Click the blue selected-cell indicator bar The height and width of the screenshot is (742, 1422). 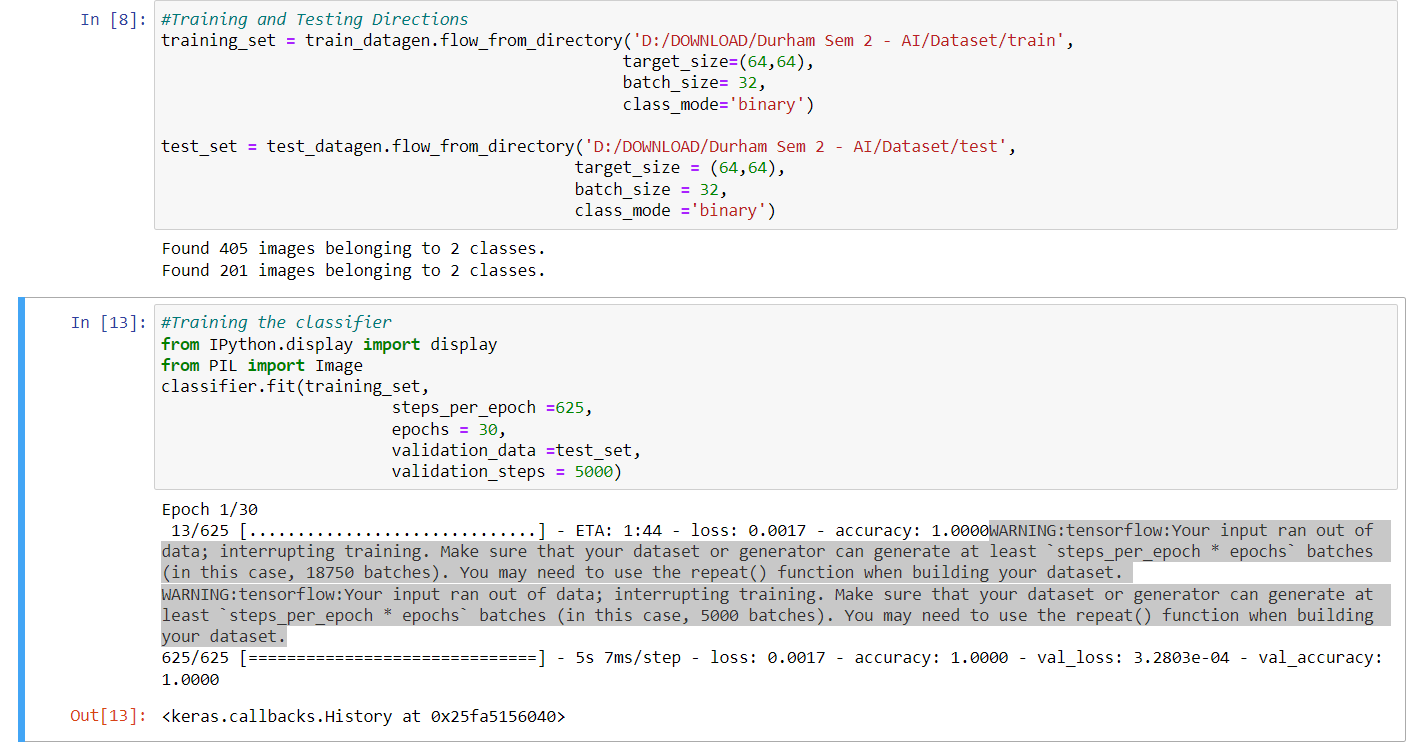21,518
